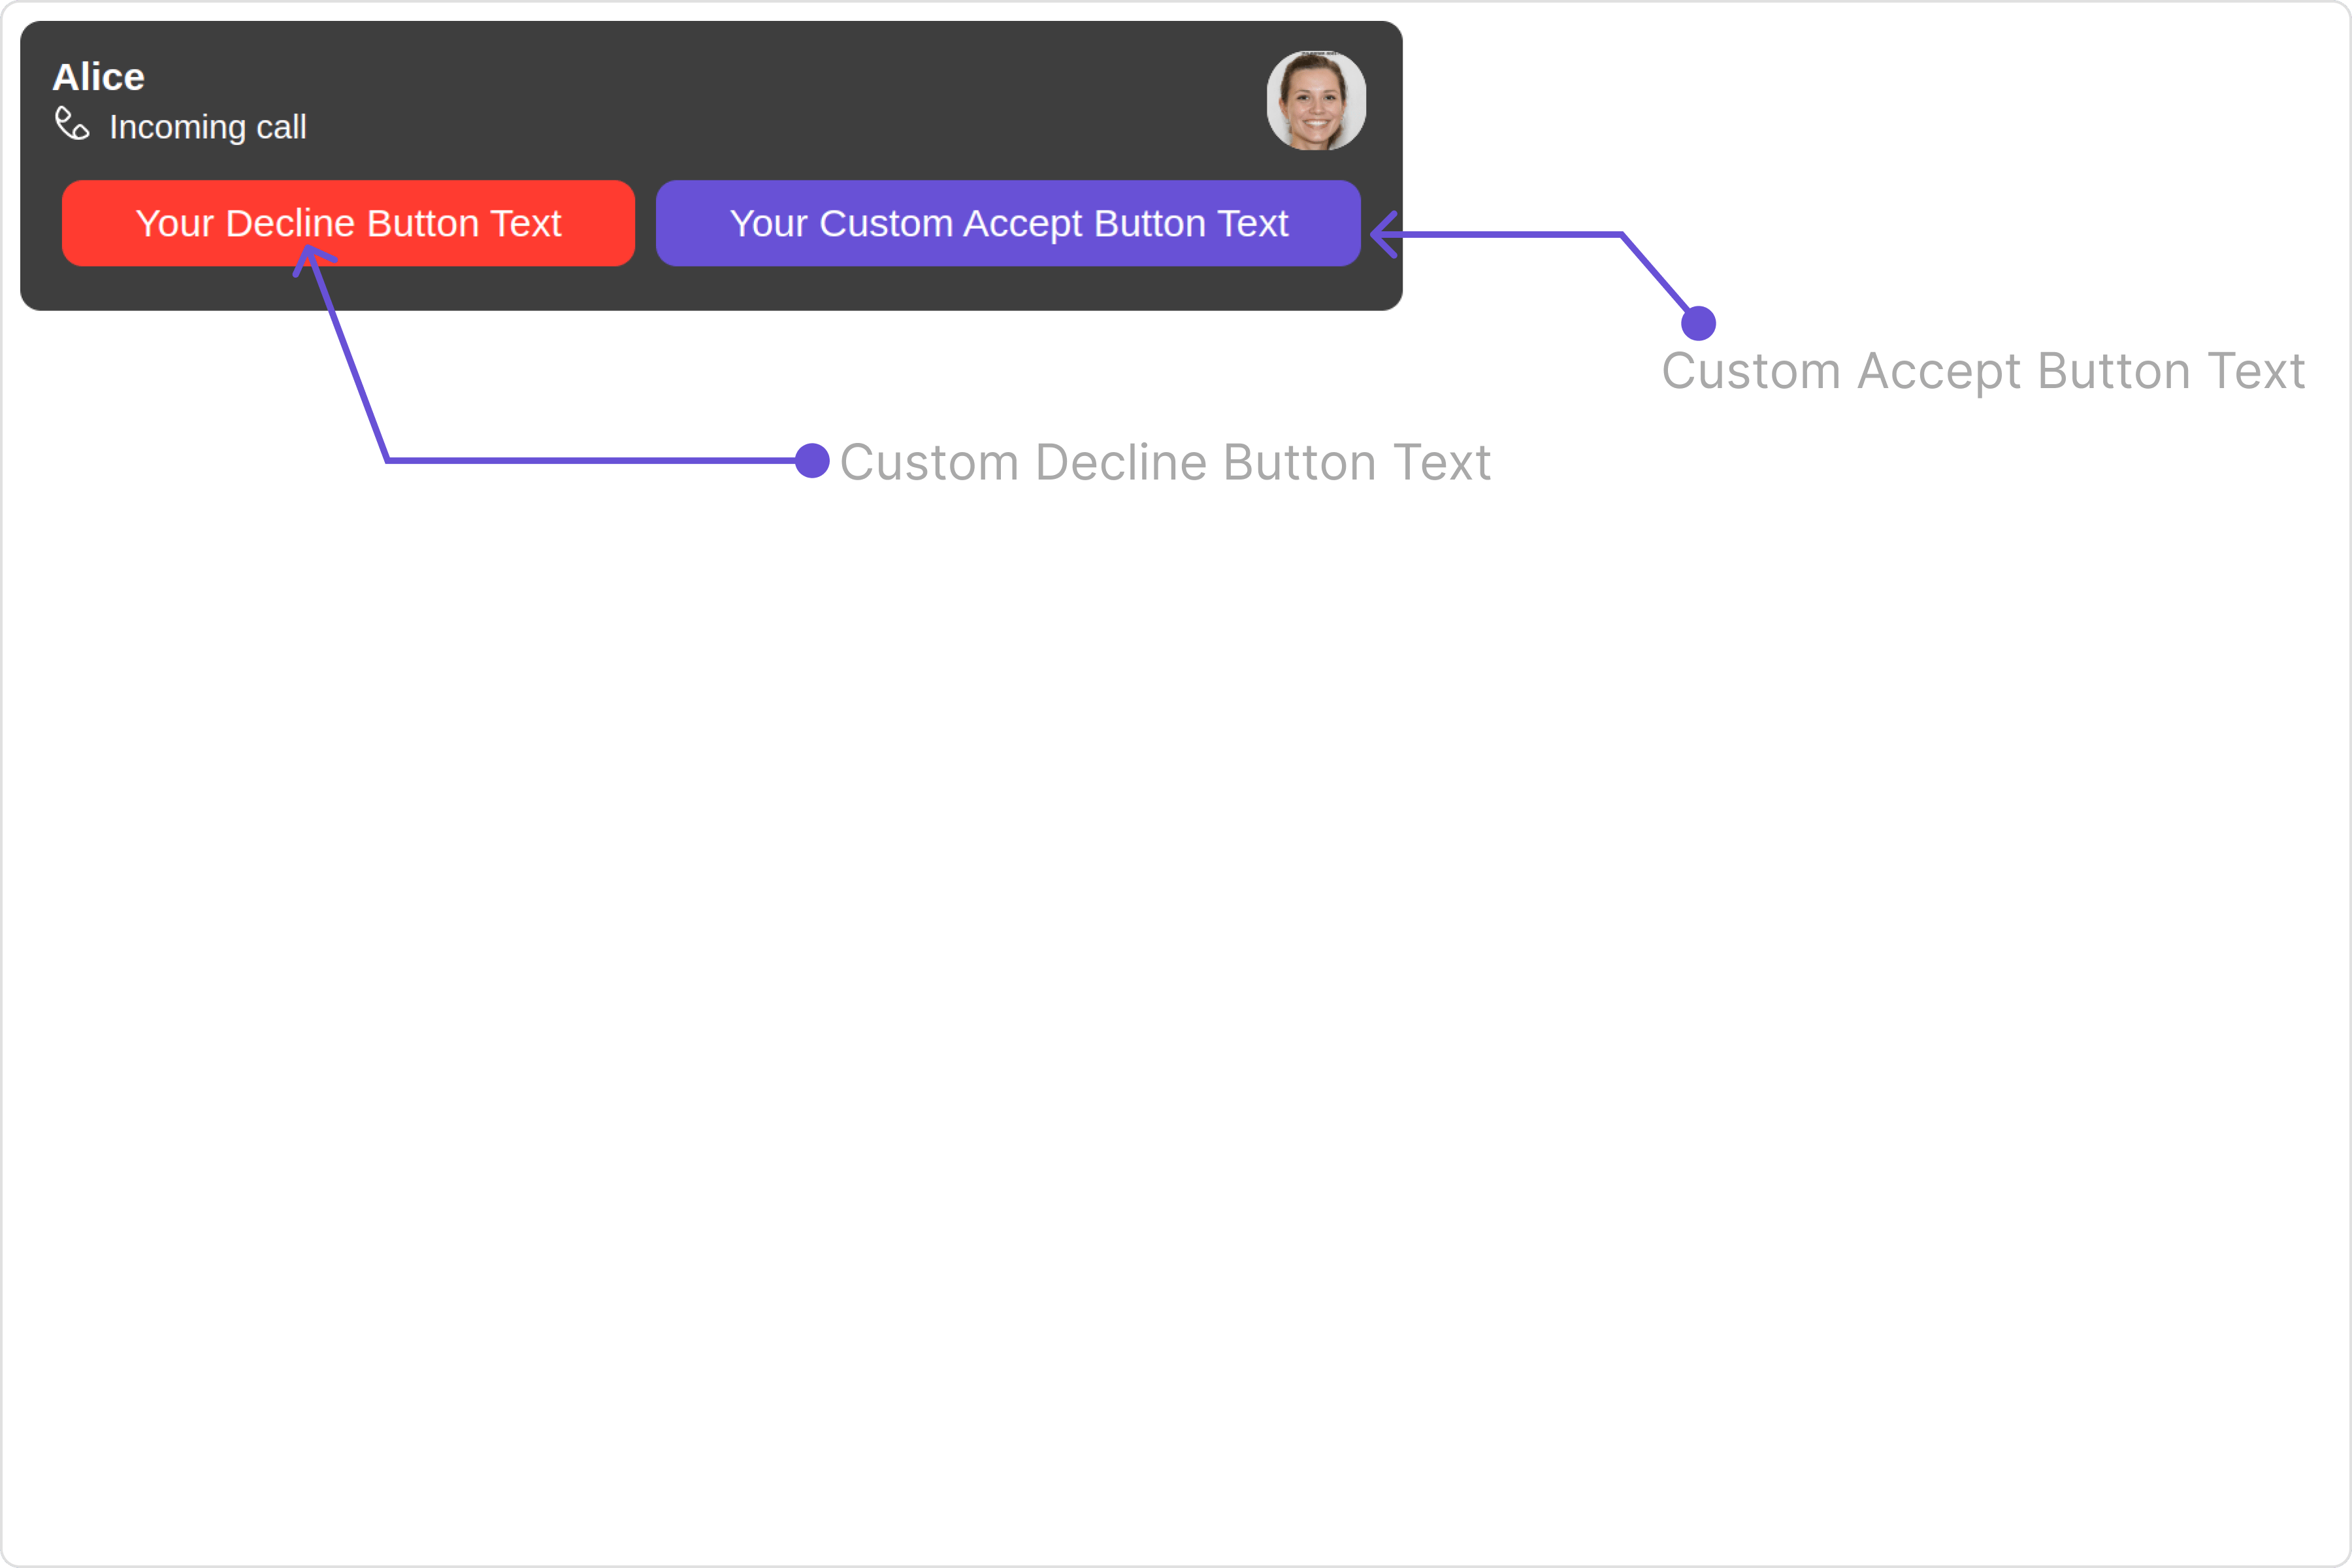Screen dimensions: 2352x1568
Task: Click the diagonal line of the accept annotation
Action: [x=1656, y=273]
